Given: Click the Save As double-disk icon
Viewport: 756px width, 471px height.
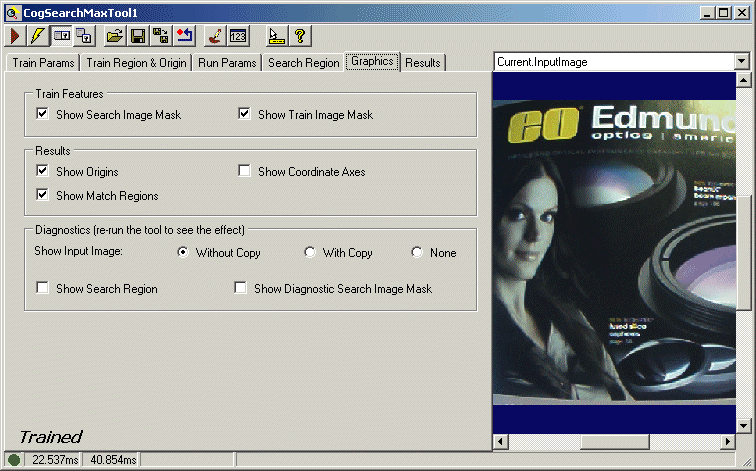Looking at the screenshot, I should [161, 36].
